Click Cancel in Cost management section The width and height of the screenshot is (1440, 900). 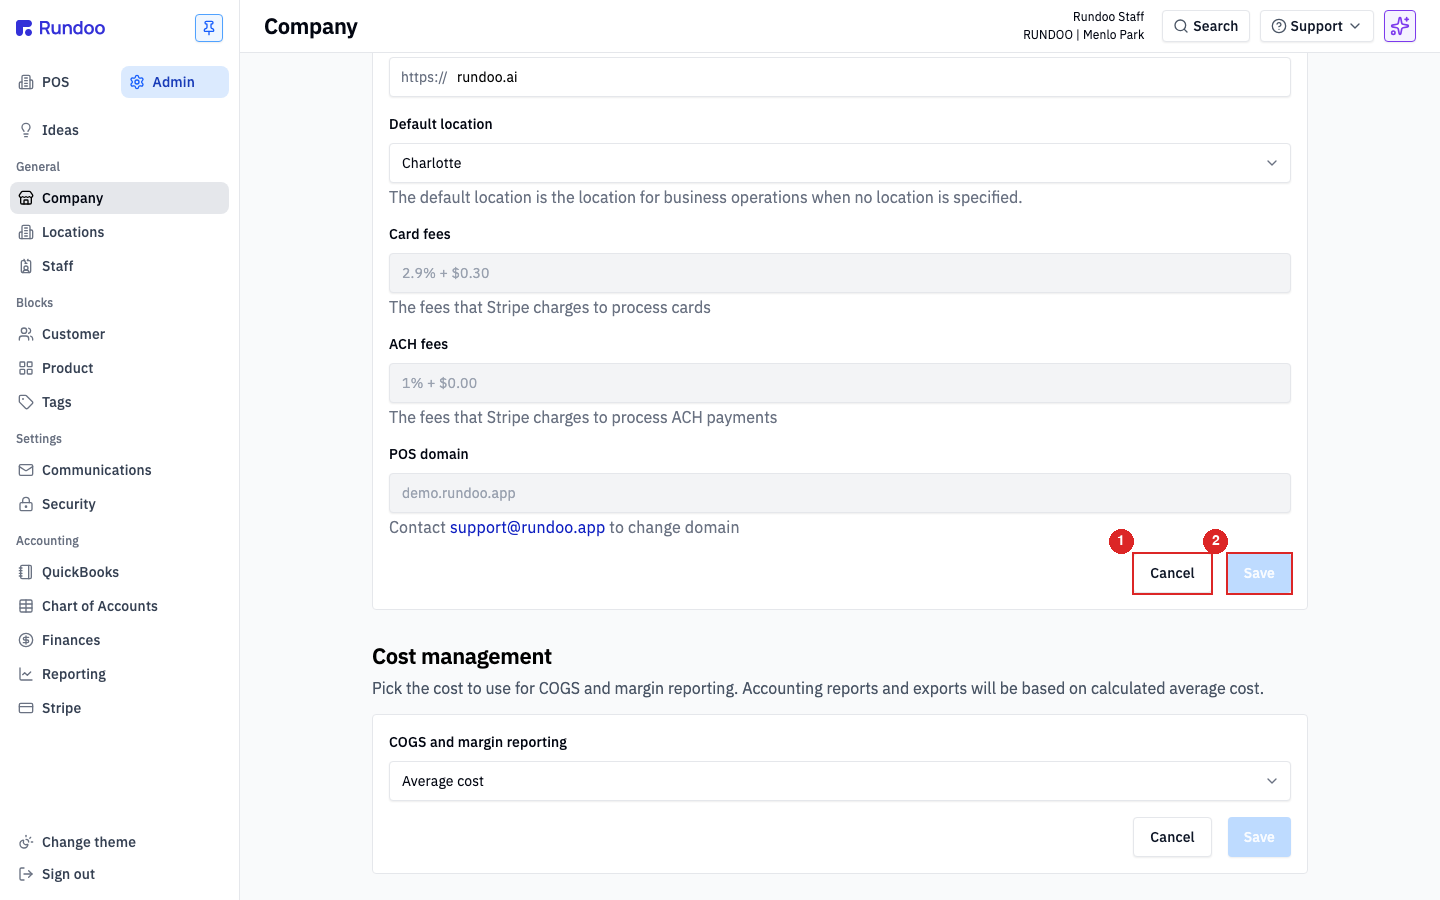(x=1172, y=837)
